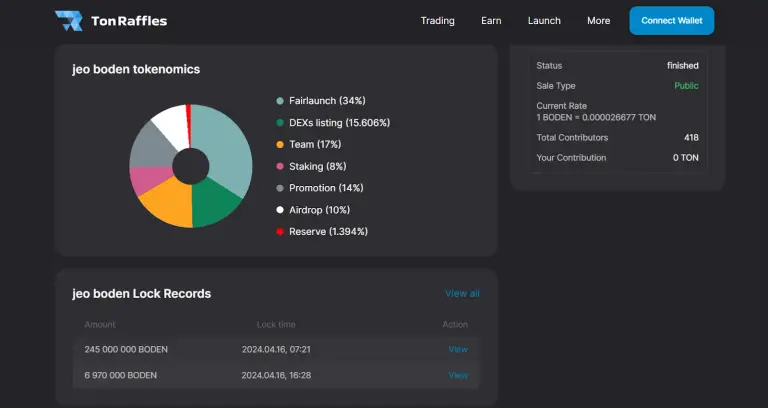768x408 pixels.
Task: Click the Action column header
Action: (455, 324)
